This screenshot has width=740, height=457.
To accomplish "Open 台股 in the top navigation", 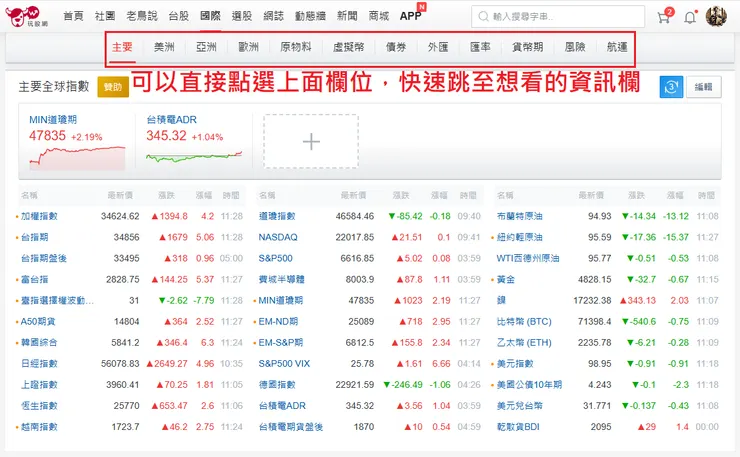I will coord(179,16).
